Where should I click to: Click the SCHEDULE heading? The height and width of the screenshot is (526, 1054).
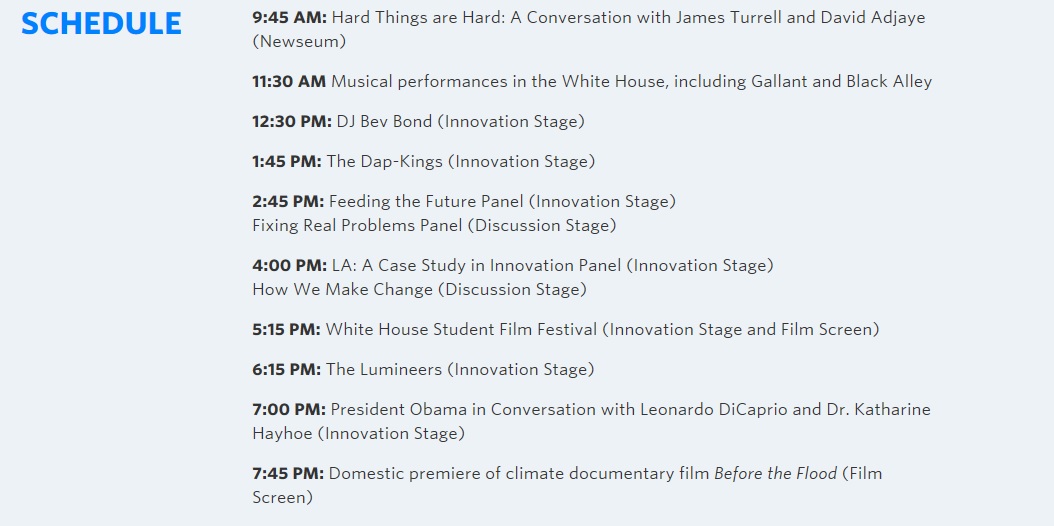pos(101,24)
